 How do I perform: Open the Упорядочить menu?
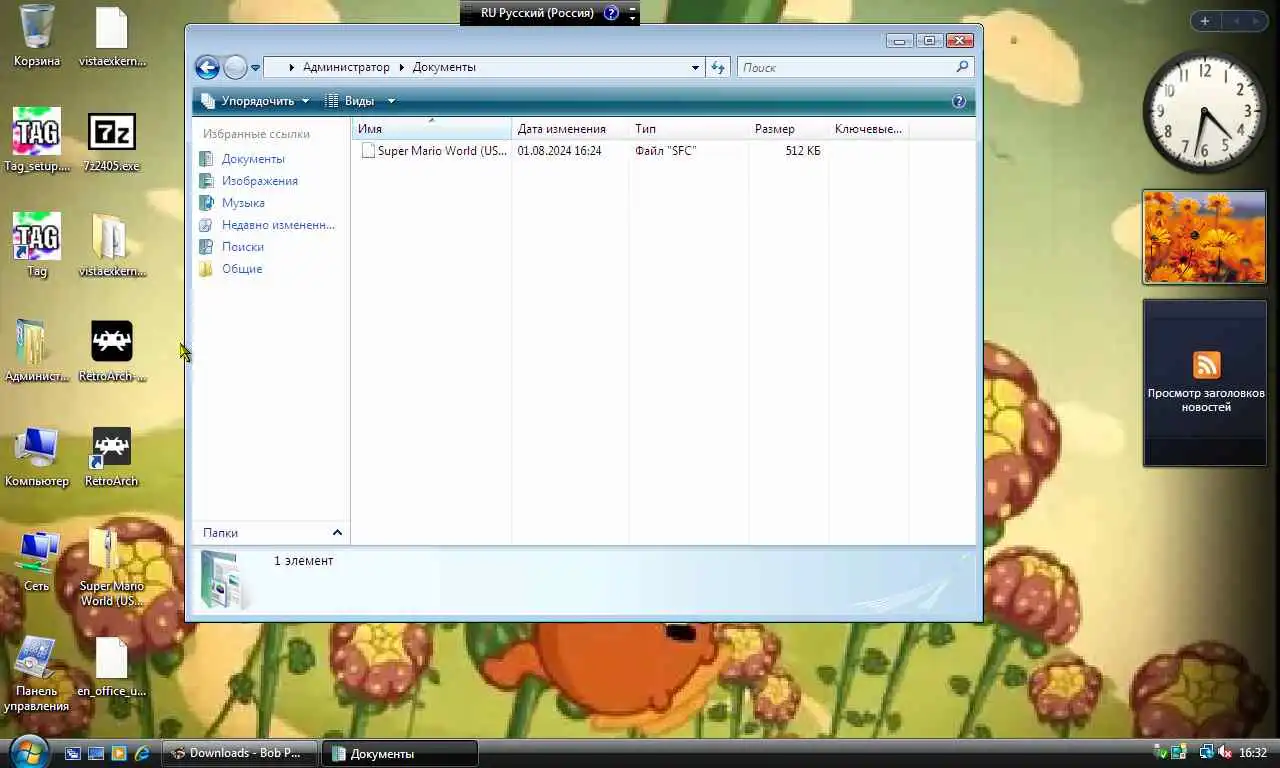point(255,101)
